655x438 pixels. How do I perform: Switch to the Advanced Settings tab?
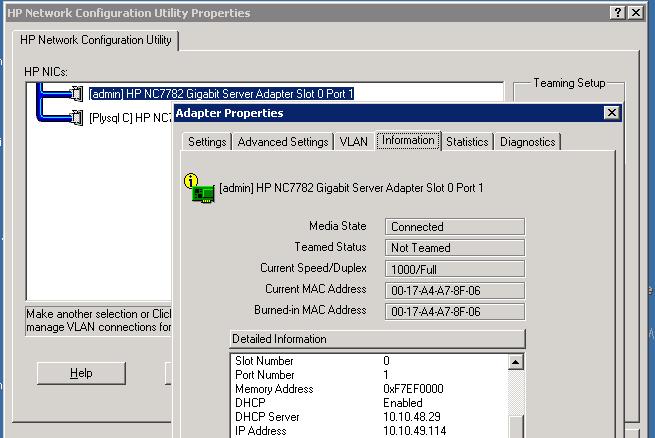[283, 142]
